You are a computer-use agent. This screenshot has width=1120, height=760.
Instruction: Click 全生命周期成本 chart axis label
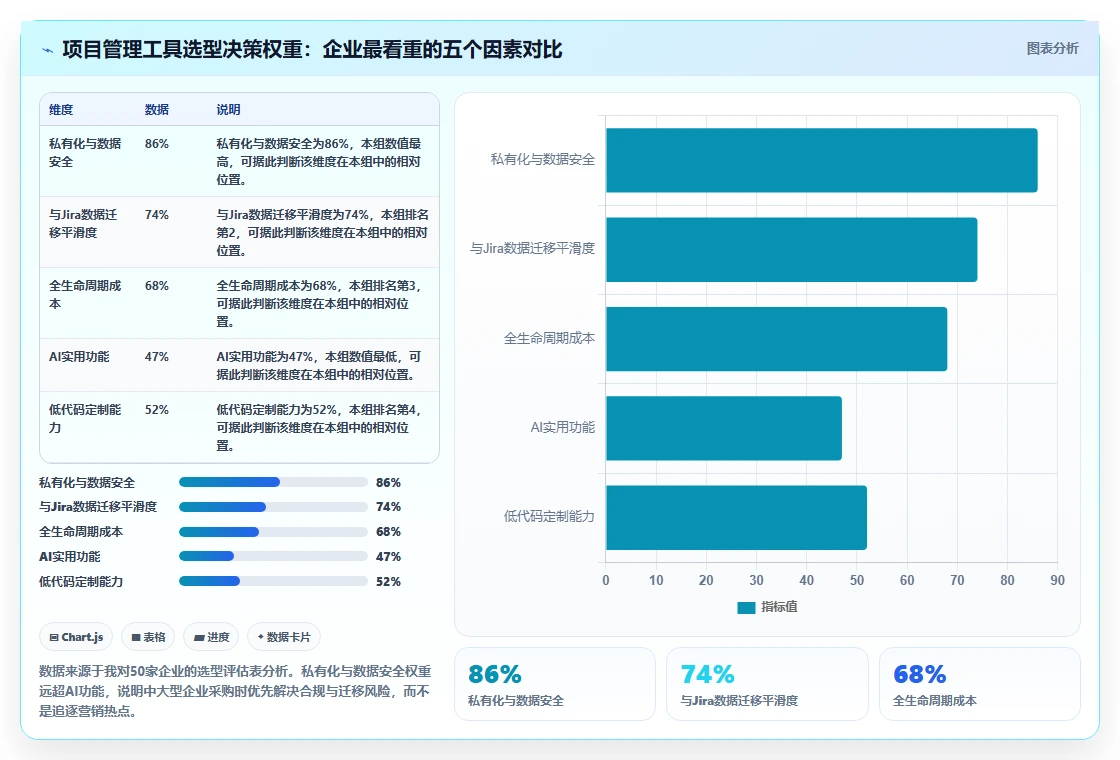click(x=549, y=338)
